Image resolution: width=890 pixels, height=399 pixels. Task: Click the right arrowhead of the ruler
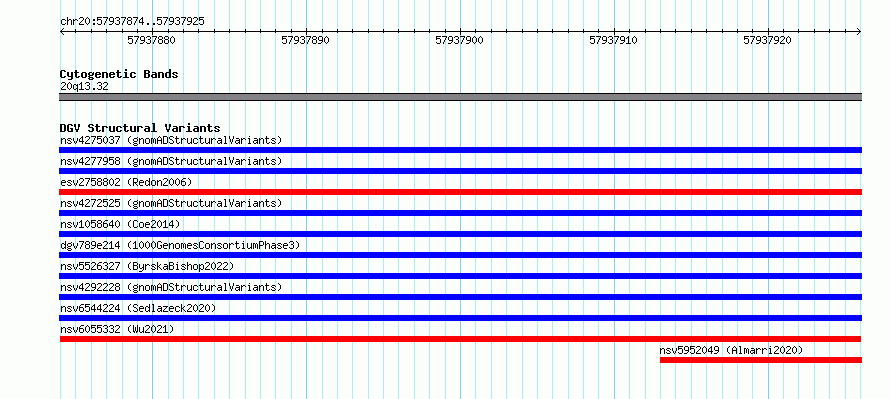click(x=859, y=32)
